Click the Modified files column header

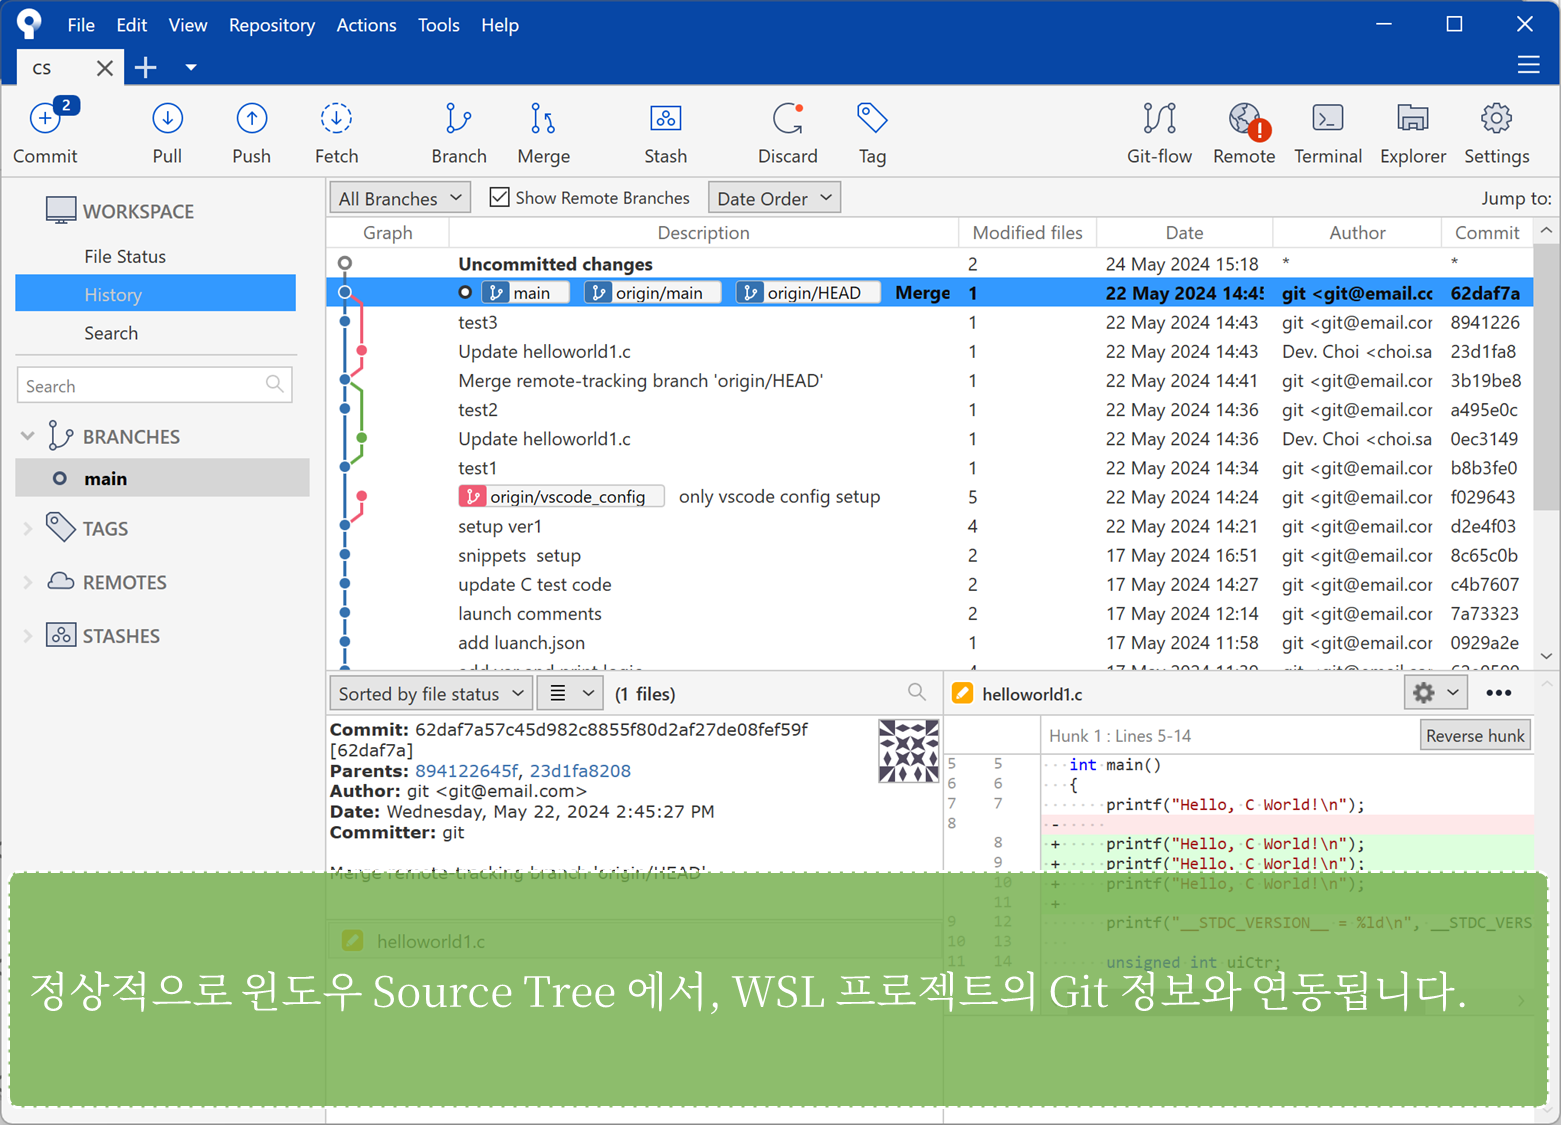(x=1027, y=232)
